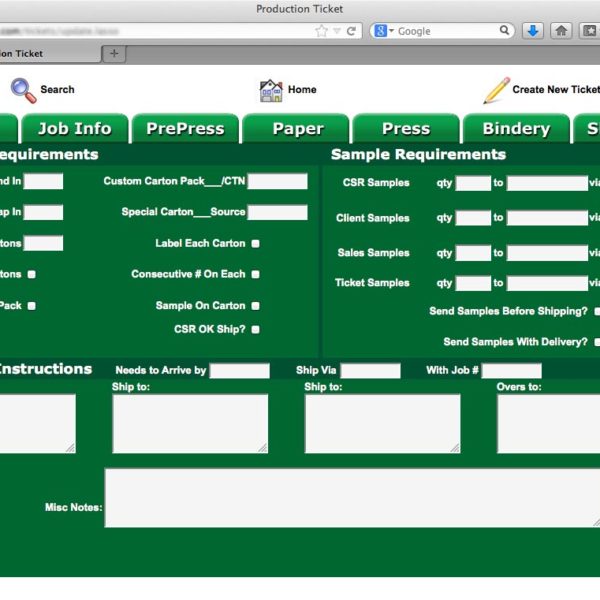Image resolution: width=600 pixels, height=600 pixels.
Task: Click the Home house icon
Action: click(271, 90)
